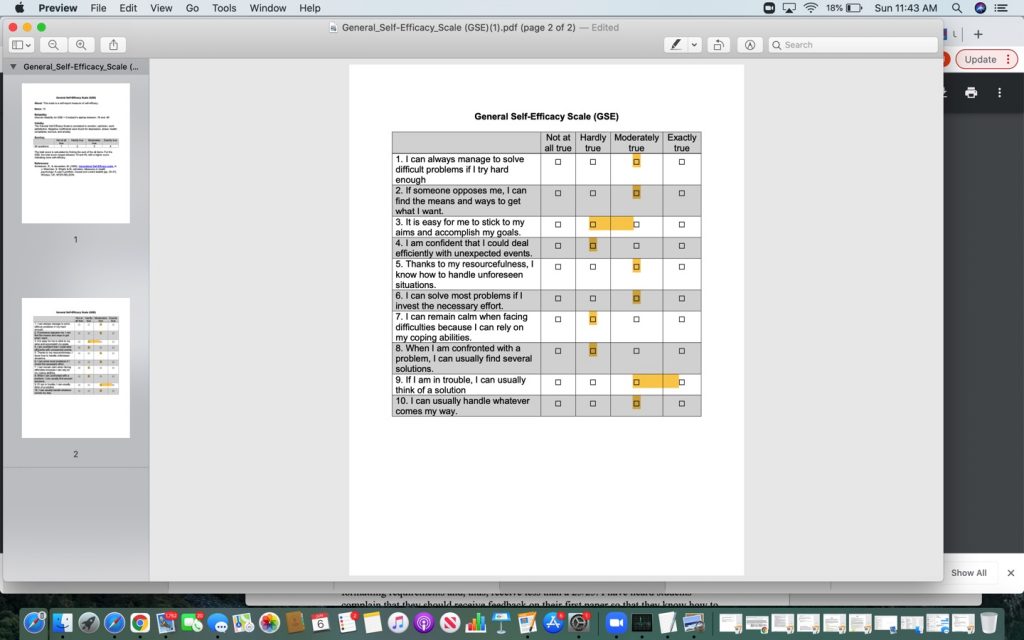Open the Preview application menu
The image size is (1024, 640).
[57, 8]
